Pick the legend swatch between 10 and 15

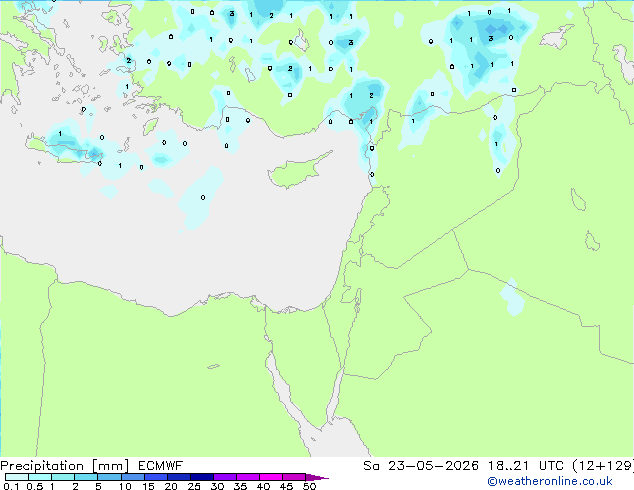pyautogui.click(x=132, y=477)
